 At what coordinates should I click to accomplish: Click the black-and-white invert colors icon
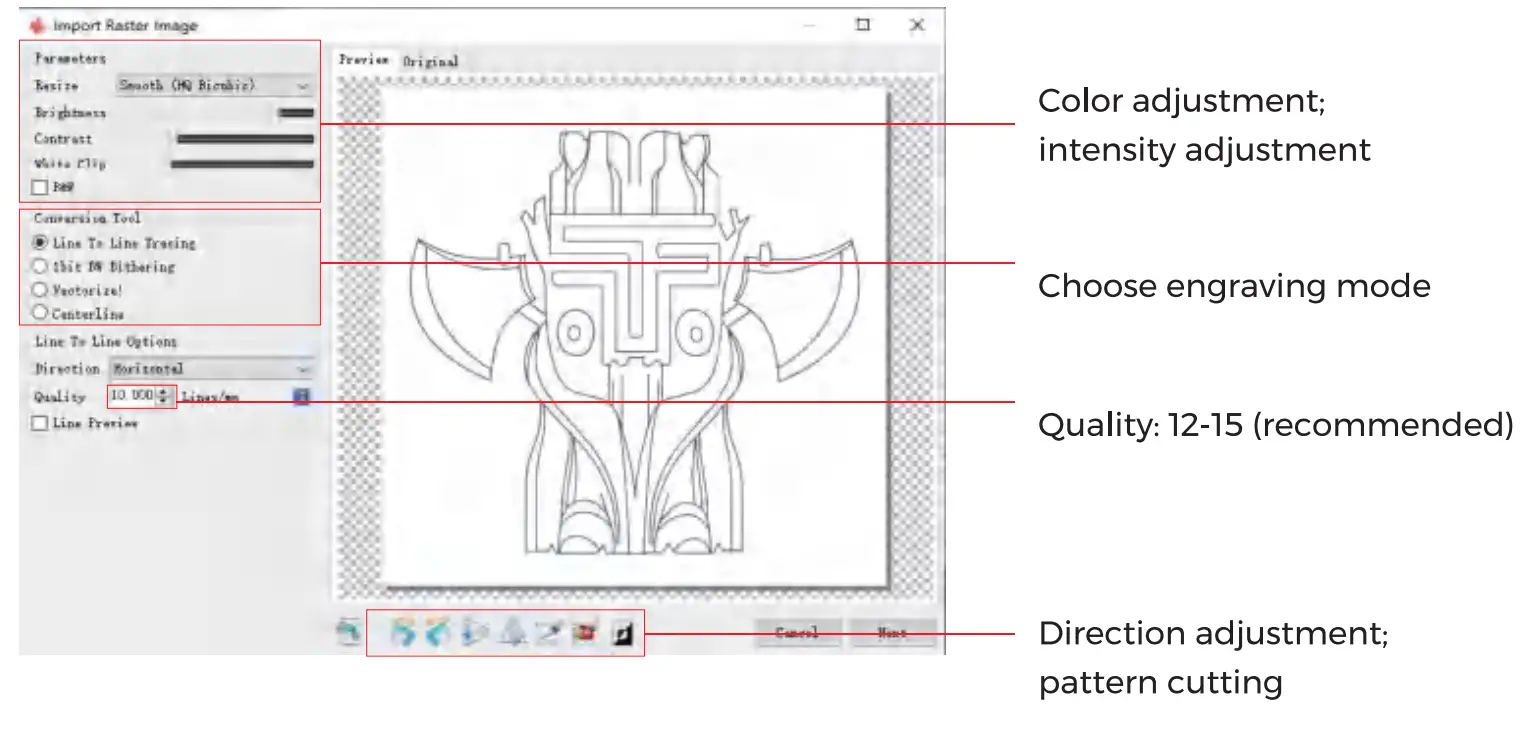coord(622,633)
